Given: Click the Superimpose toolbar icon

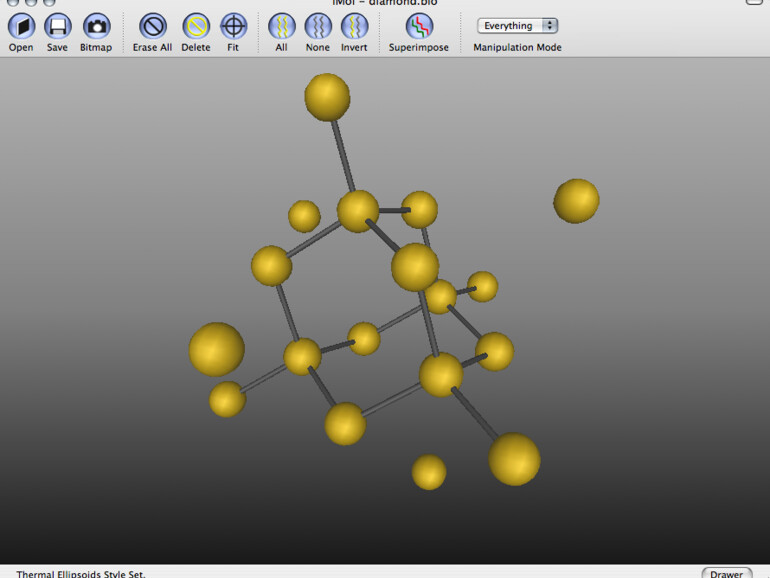Looking at the screenshot, I should (x=419, y=27).
